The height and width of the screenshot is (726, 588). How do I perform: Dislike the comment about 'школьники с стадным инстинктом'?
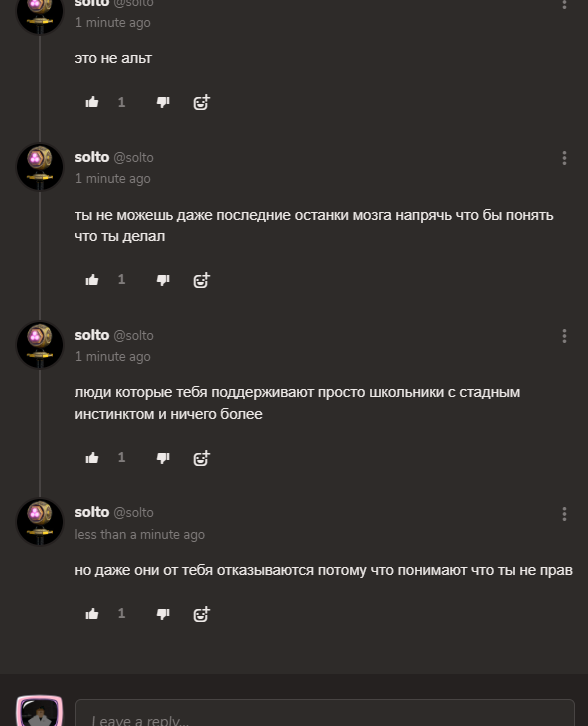click(x=163, y=458)
